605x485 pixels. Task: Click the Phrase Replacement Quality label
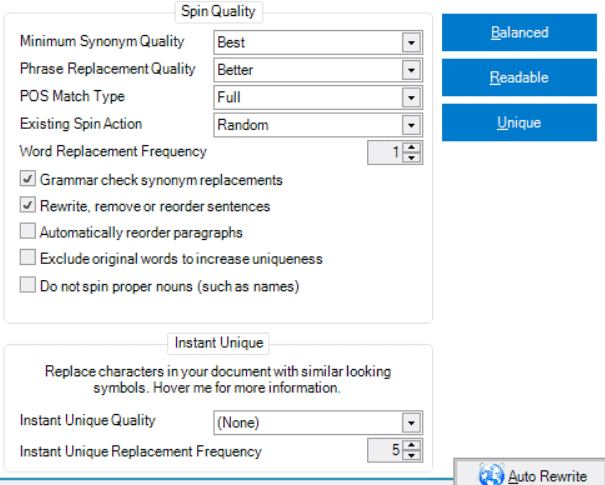point(108,69)
